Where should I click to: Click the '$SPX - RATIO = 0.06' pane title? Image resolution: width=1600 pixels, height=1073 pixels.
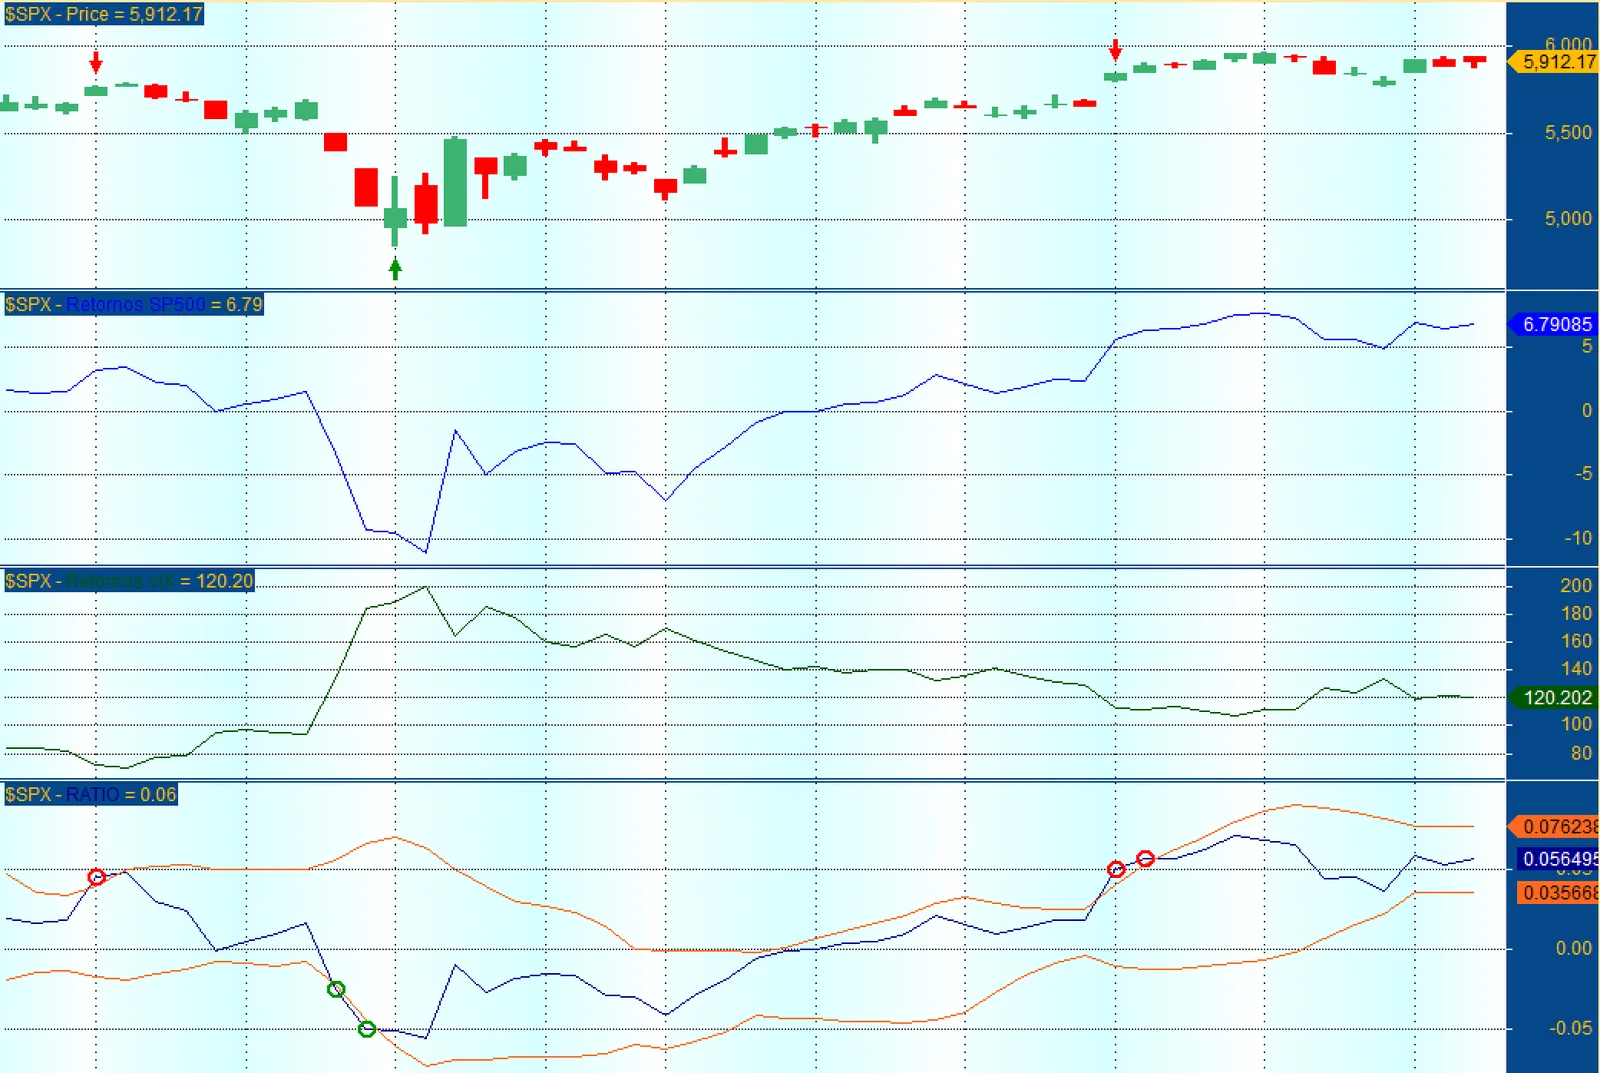pos(91,795)
